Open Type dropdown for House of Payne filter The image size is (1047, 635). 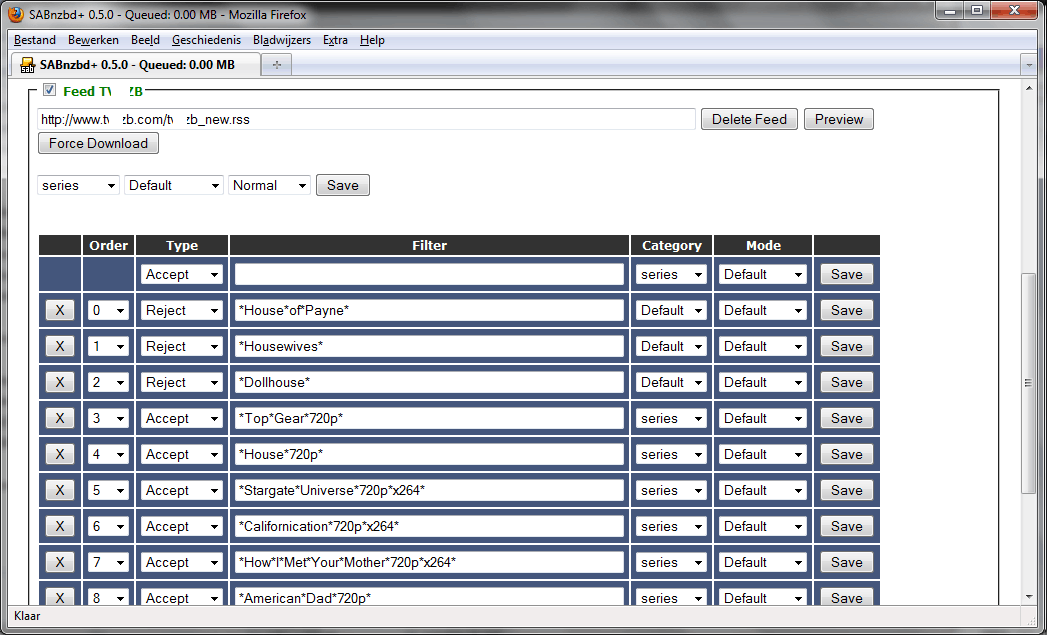(182, 310)
